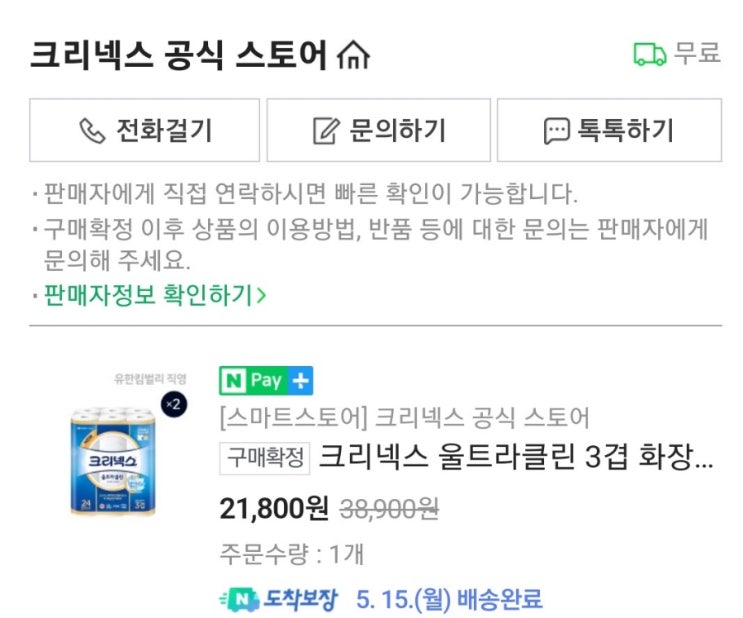Viewport: 743px width, 618px height.
Task: Click the 도착보장 N badge icon
Action: [x=238, y=600]
